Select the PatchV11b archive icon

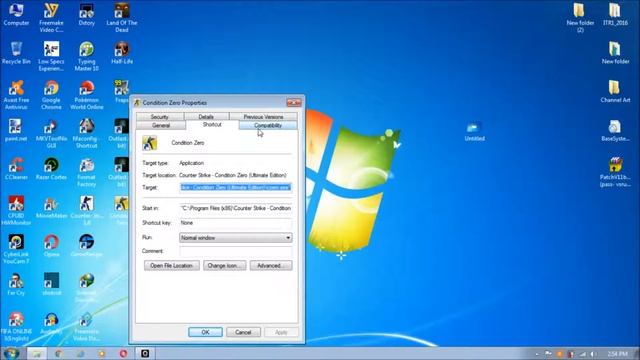[615, 172]
